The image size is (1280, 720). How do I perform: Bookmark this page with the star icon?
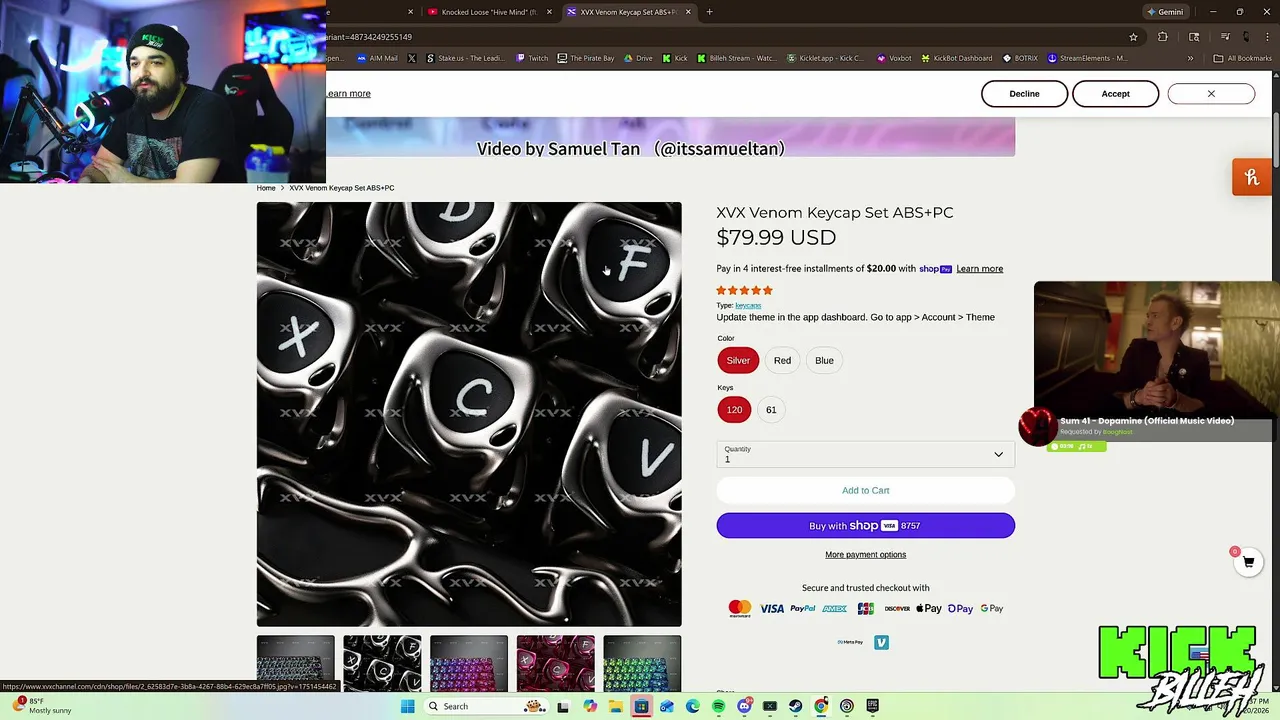tap(1133, 37)
